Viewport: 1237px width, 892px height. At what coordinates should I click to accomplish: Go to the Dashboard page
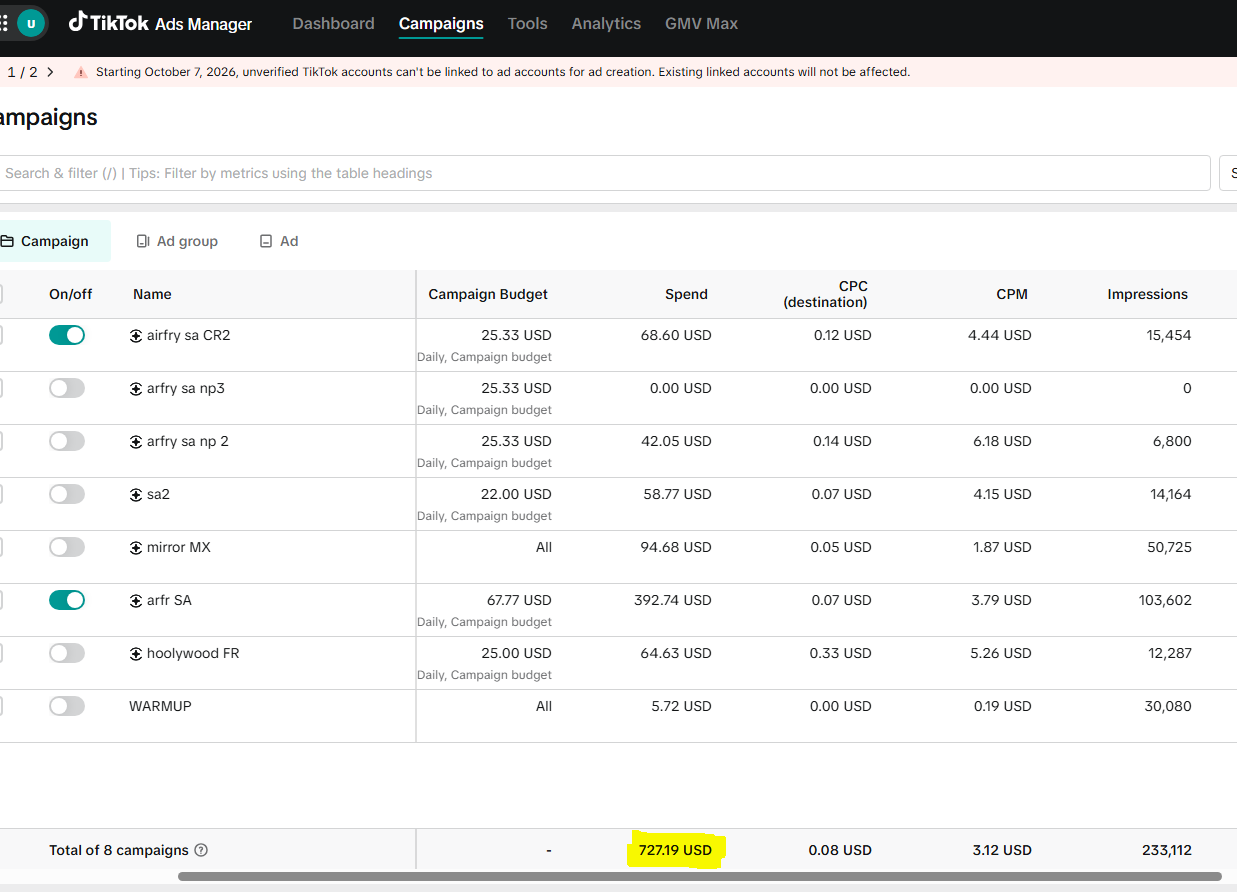333,23
